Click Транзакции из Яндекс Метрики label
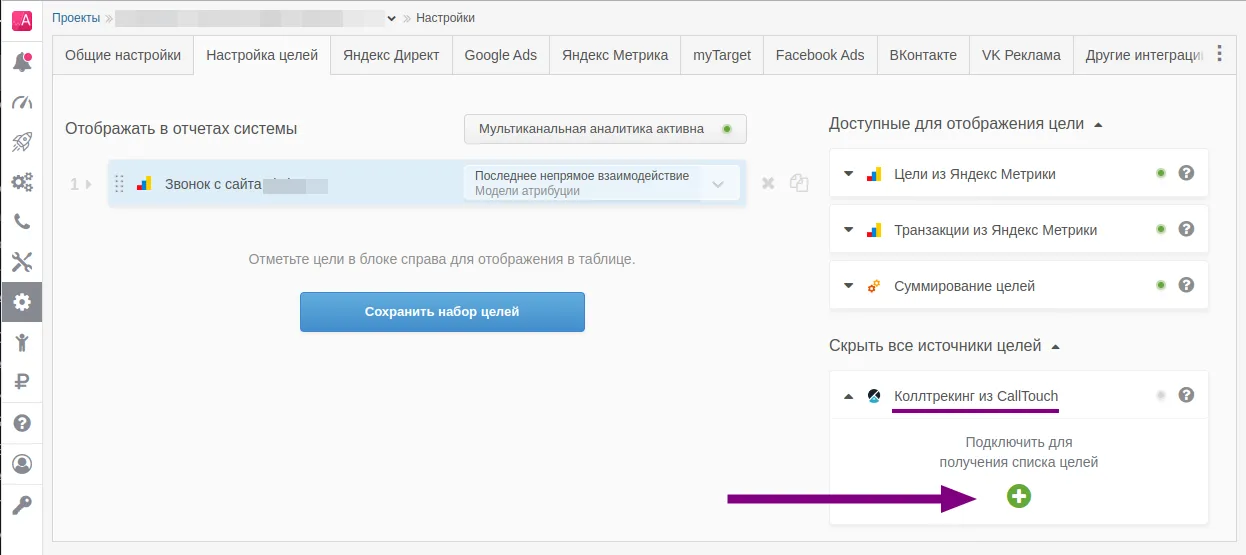1246x555 pixels. 995,230
